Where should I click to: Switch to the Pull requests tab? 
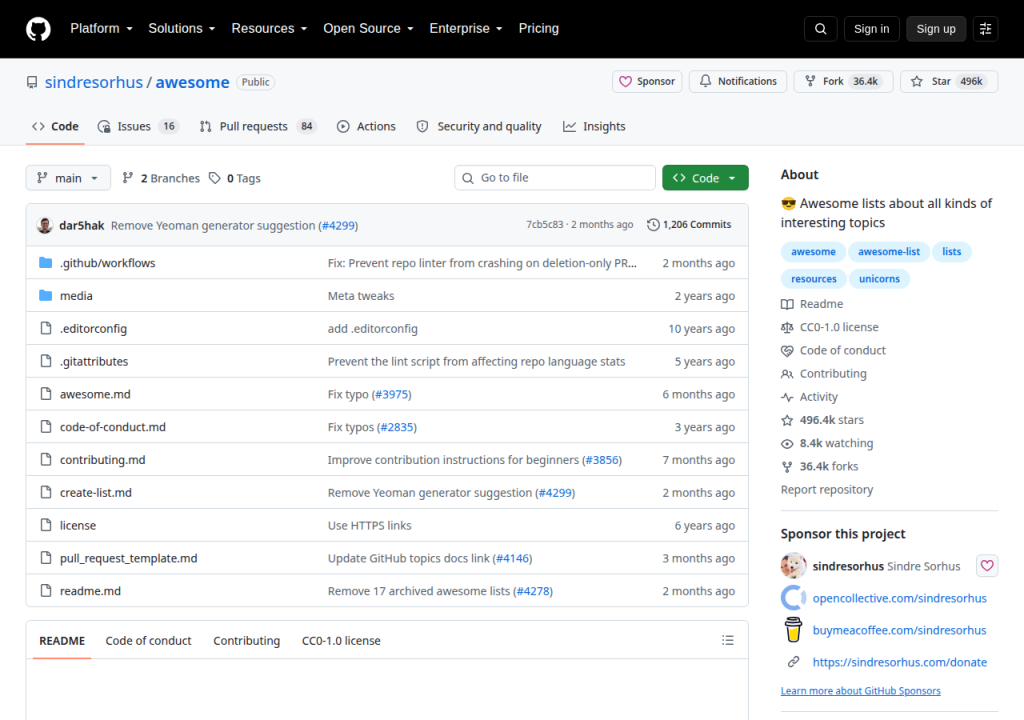pyautogui.click(x=257, y=126)
